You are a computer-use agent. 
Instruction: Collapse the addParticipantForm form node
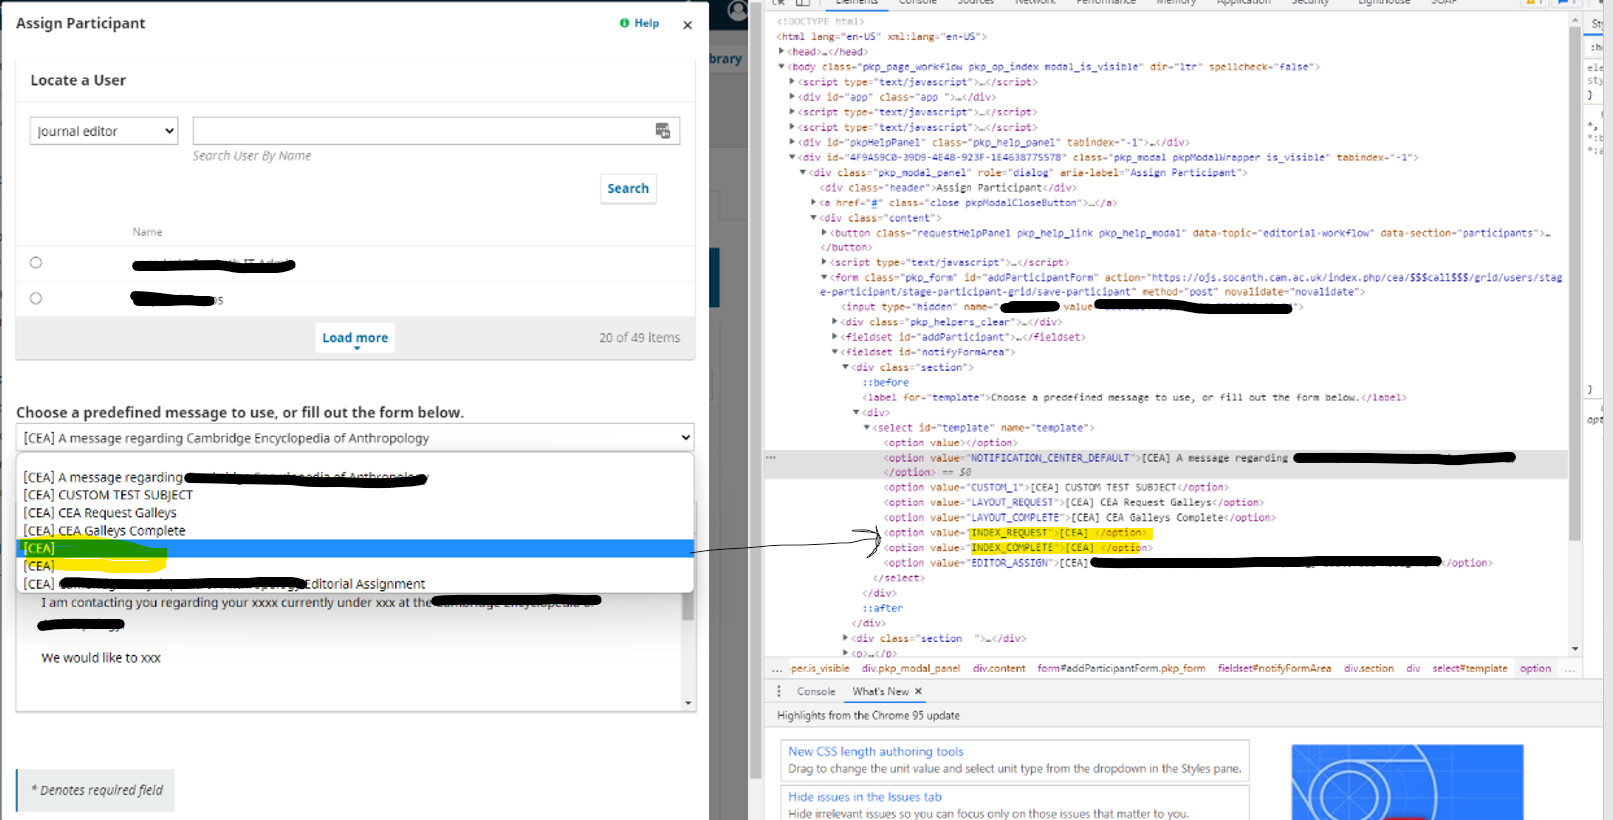click(824, 277)
